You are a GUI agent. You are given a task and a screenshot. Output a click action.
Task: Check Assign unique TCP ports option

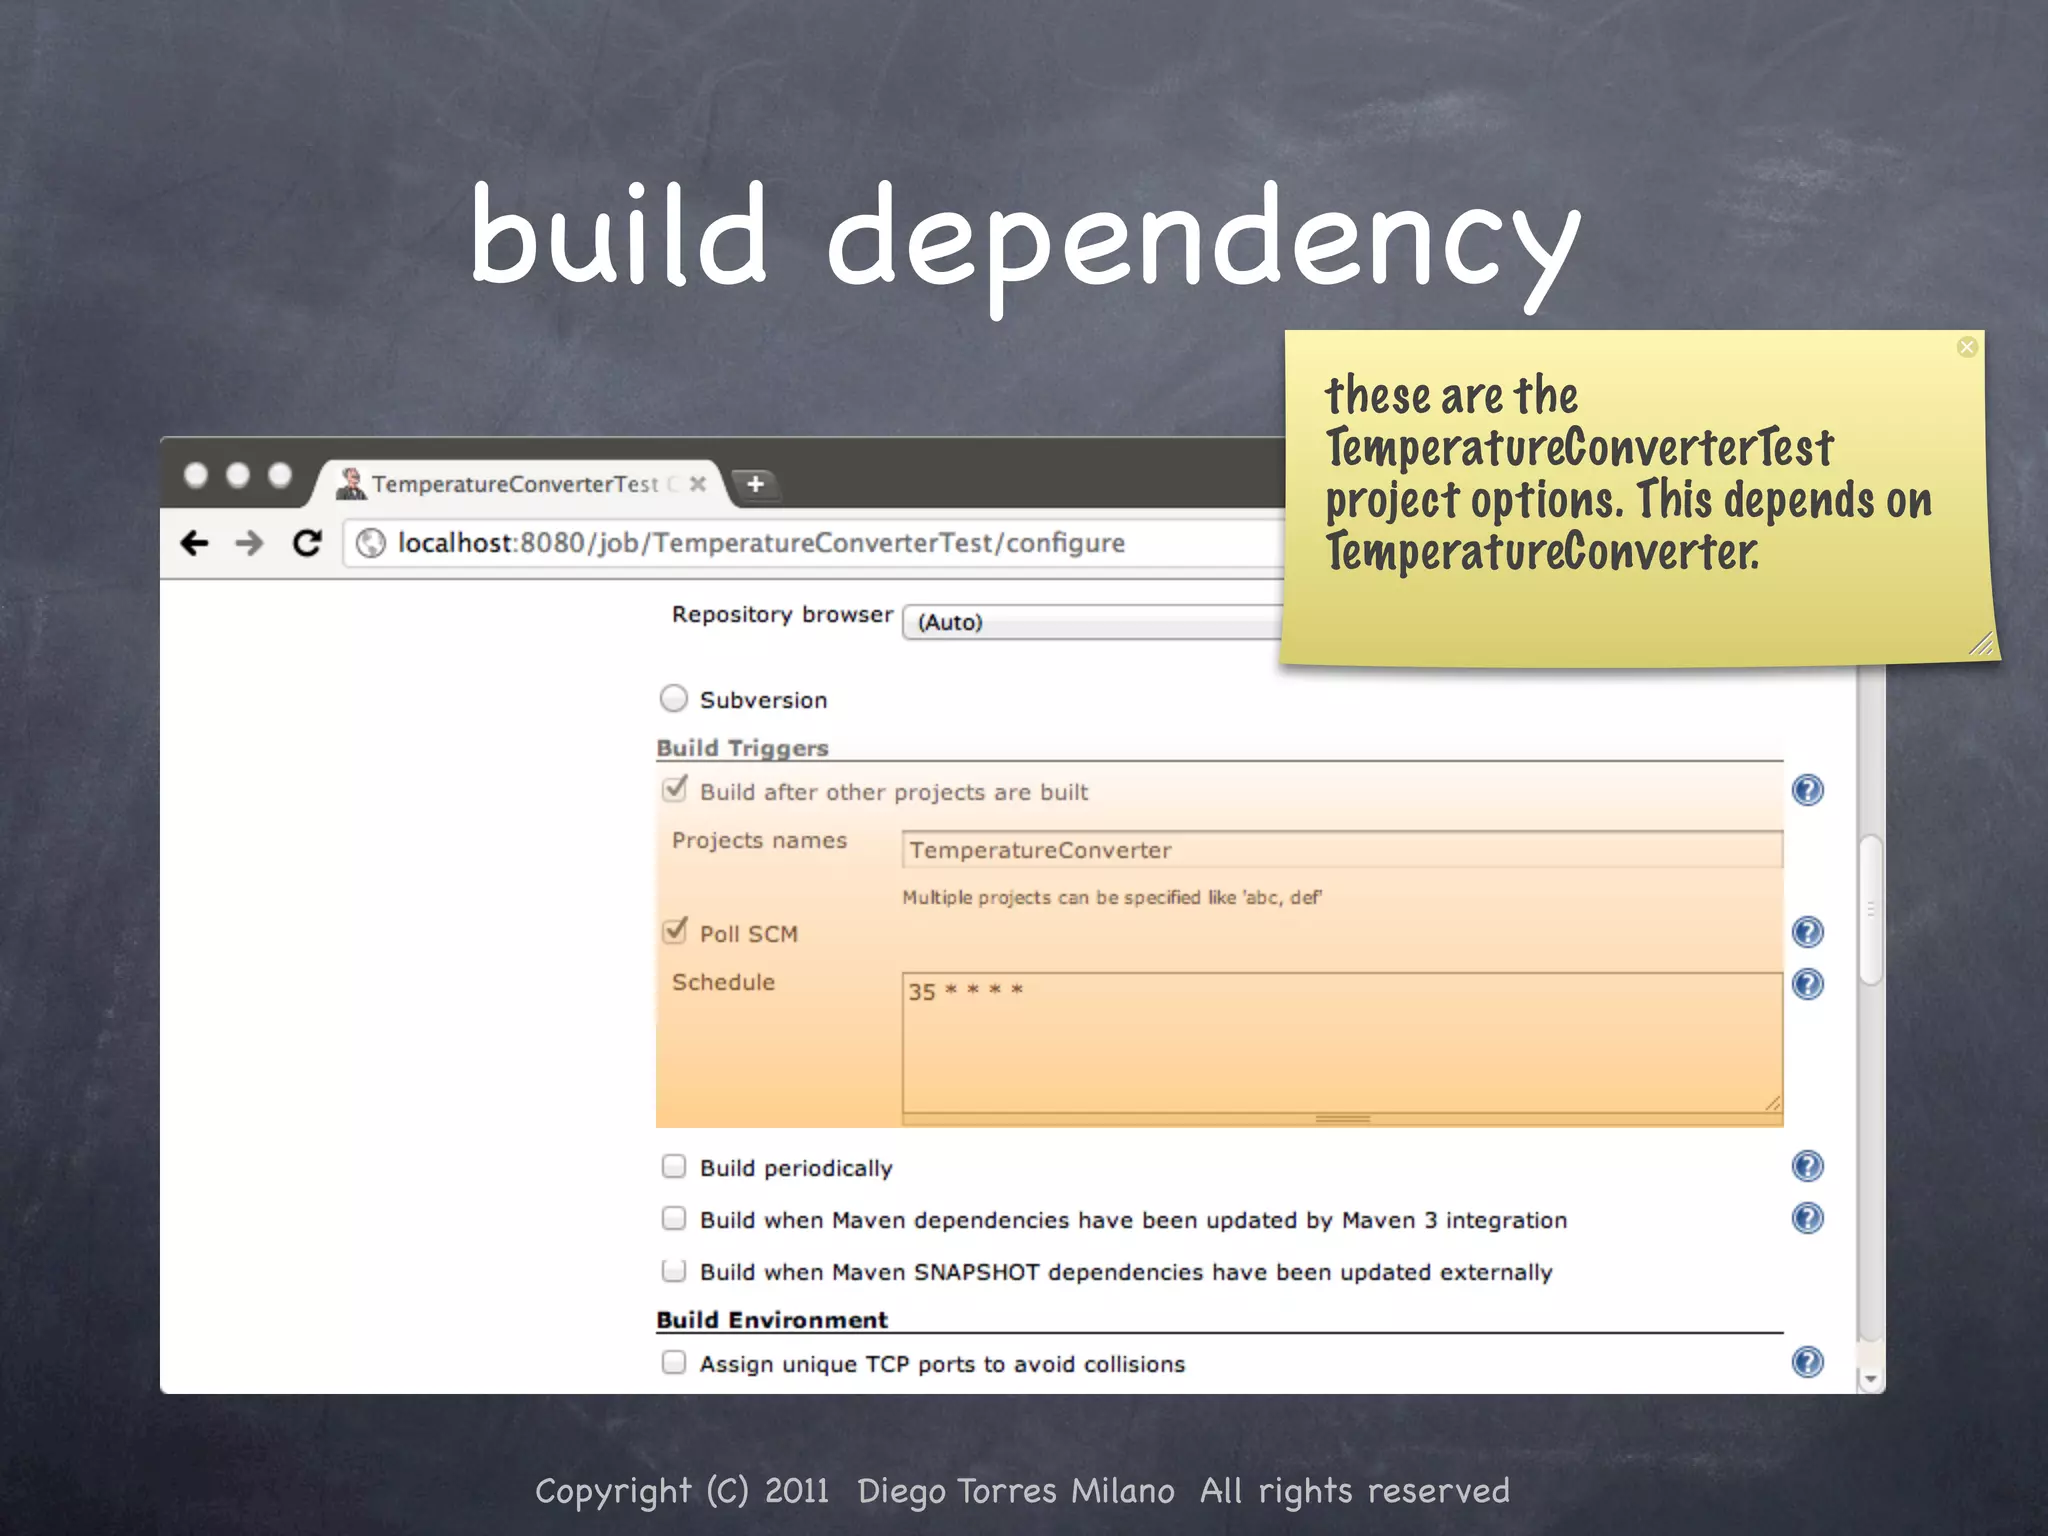674,1362
